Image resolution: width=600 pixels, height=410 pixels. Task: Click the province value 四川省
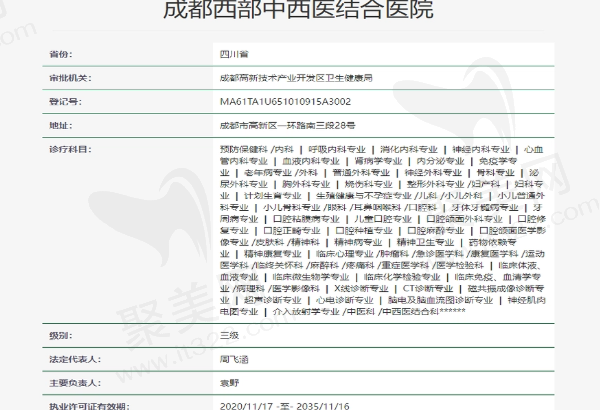coord(234,54)
